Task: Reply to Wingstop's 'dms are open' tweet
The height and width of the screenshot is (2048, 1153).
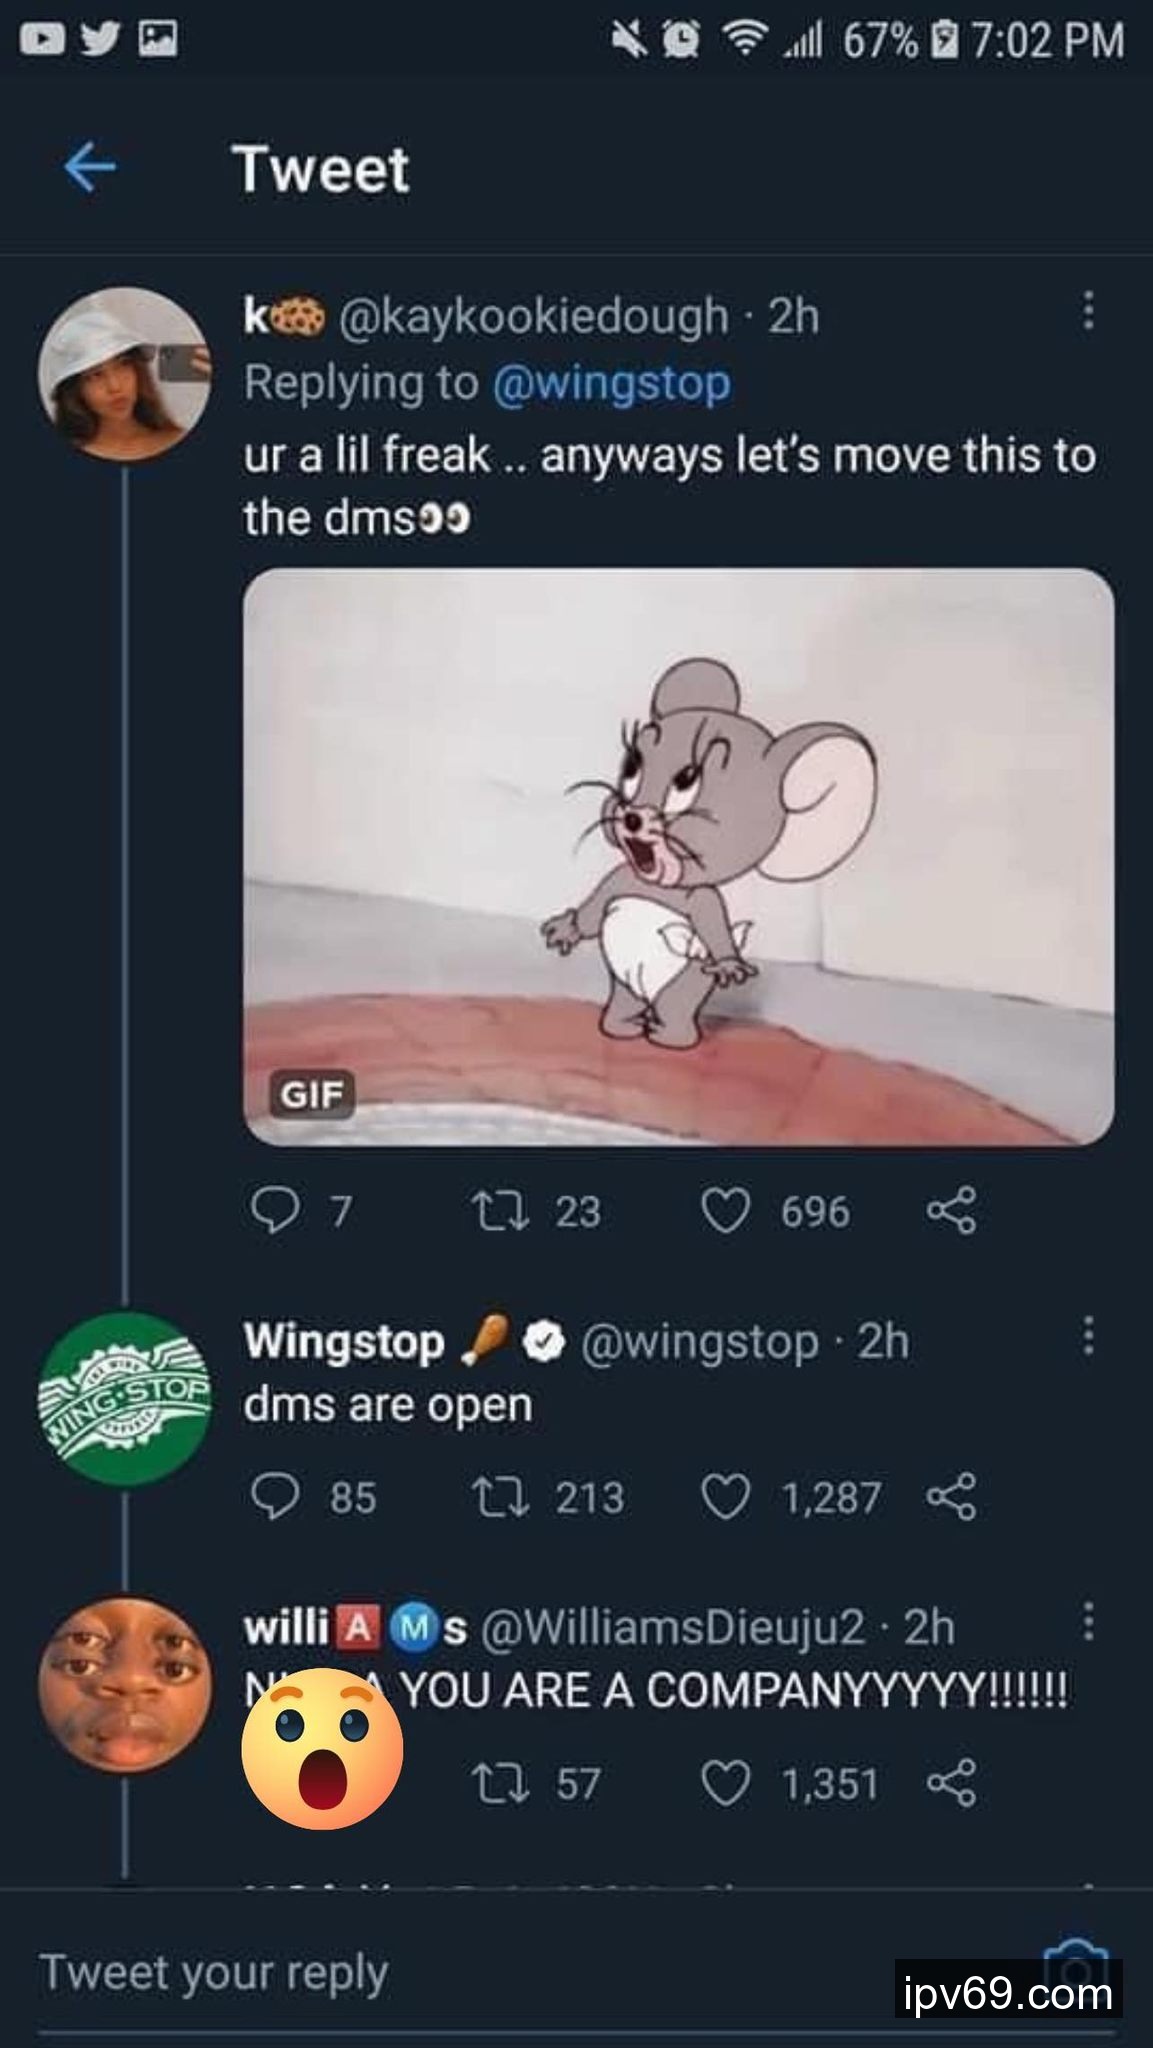Action: coord(275,1498)
